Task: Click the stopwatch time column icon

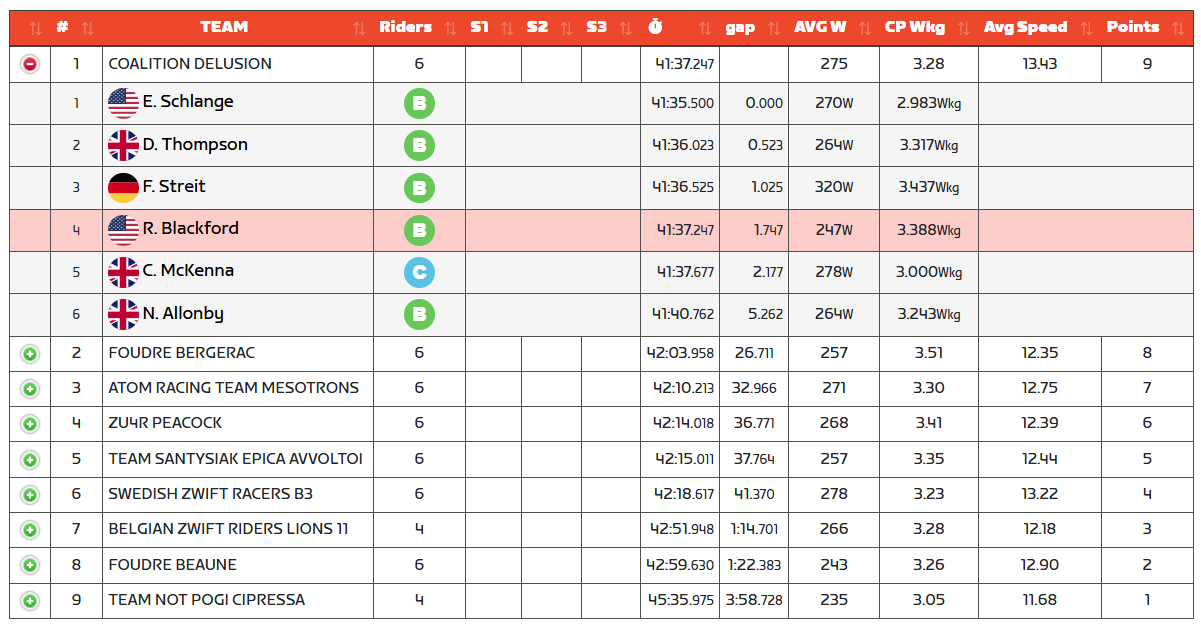Action: pyautogui.click(x=655, y=27)
